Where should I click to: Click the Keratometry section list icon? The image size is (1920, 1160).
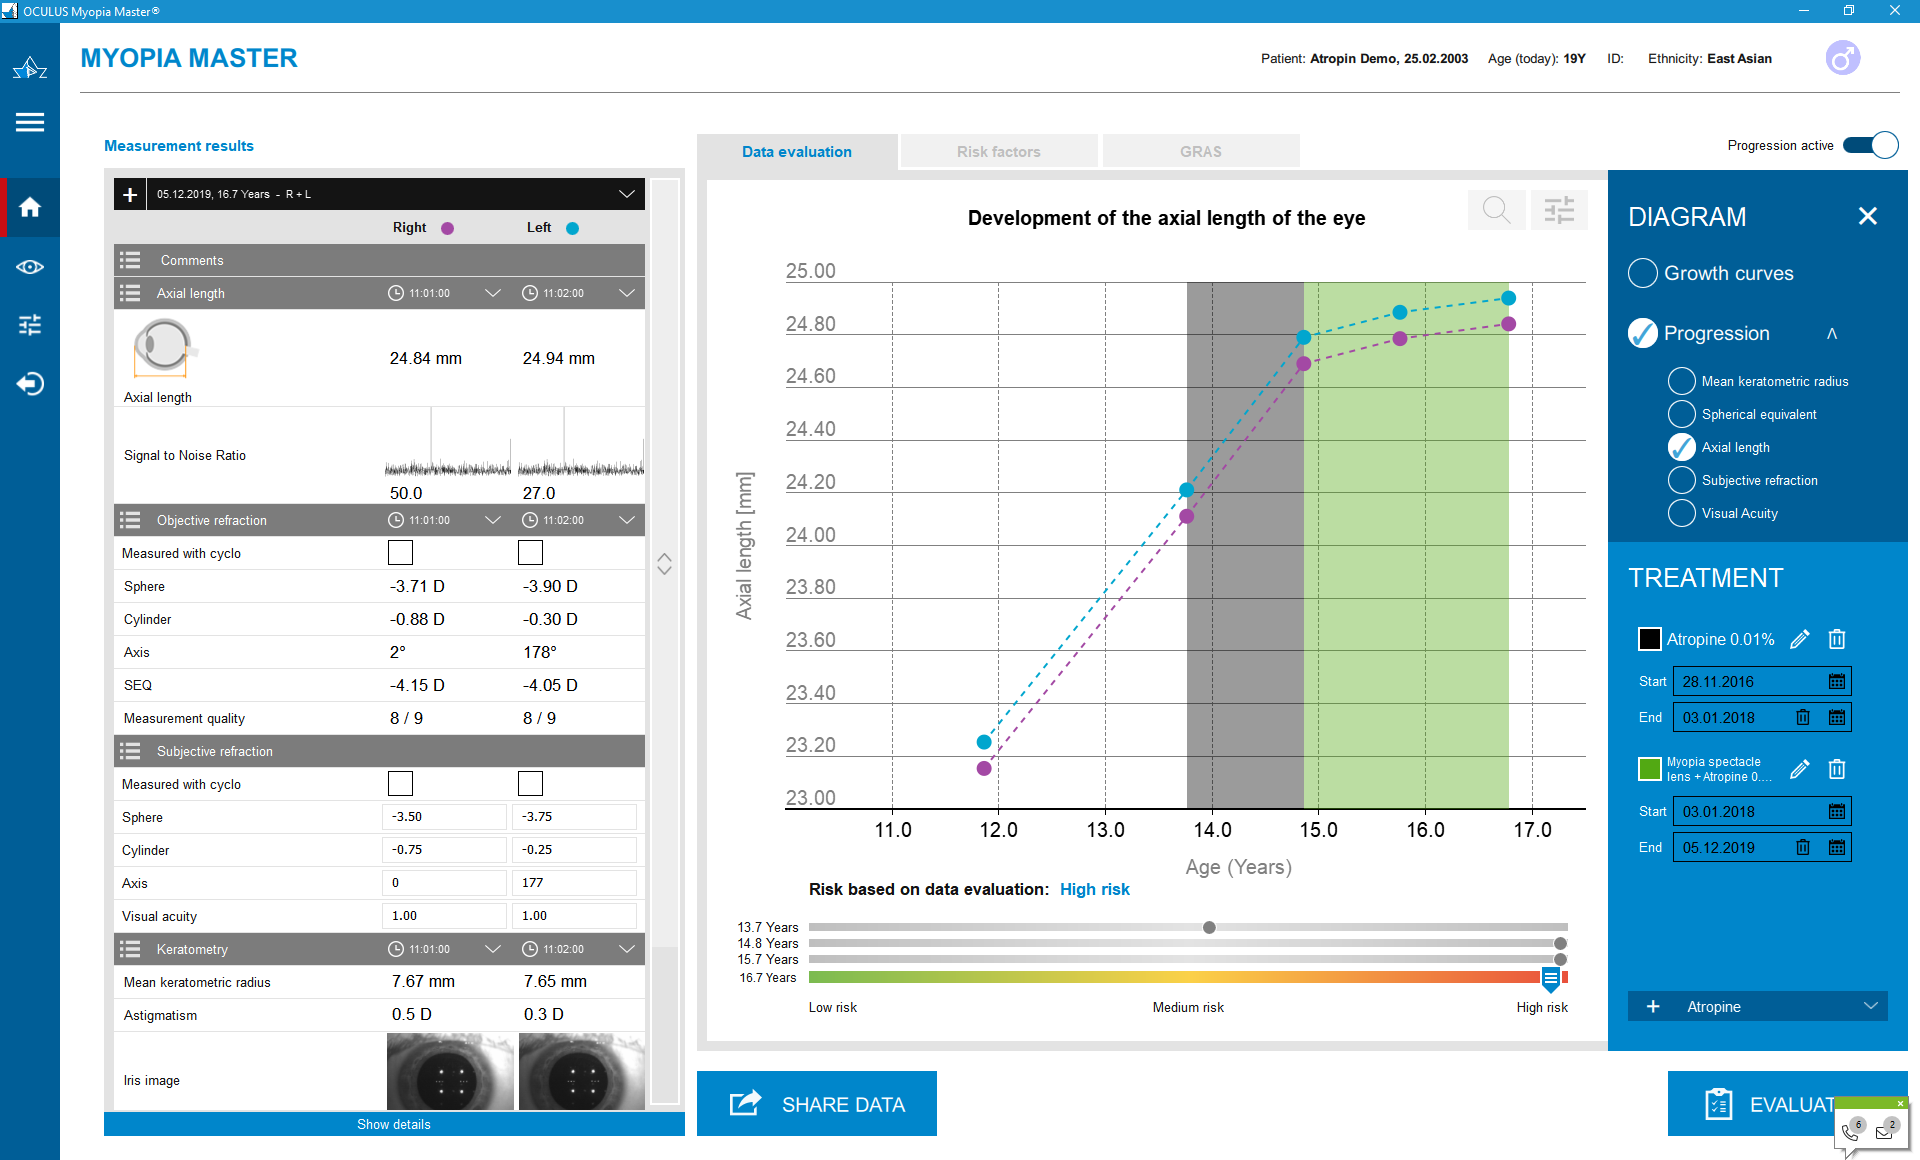(x=130, y=949)
